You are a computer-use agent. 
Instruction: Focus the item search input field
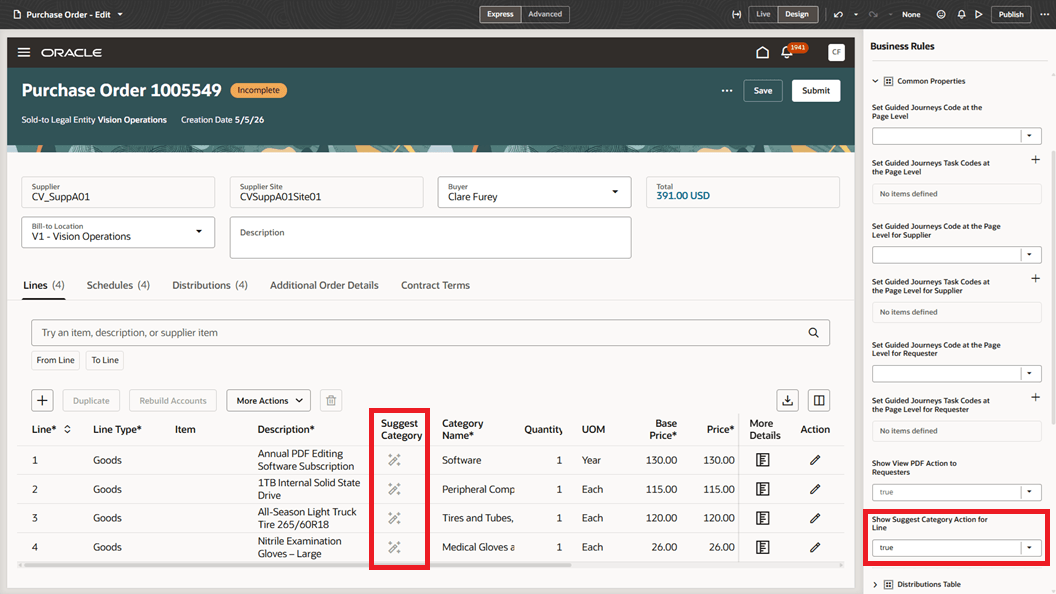(421, 333)
